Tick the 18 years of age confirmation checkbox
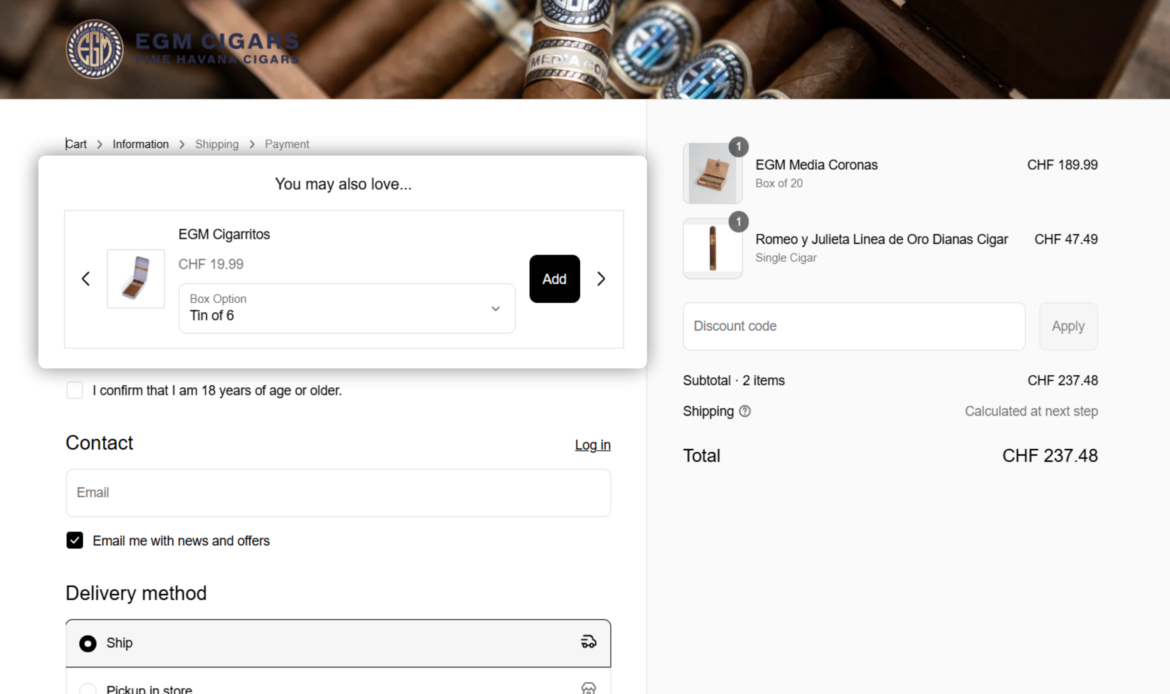The width and height of the screenshot is (1170, 694). [75, 390]
